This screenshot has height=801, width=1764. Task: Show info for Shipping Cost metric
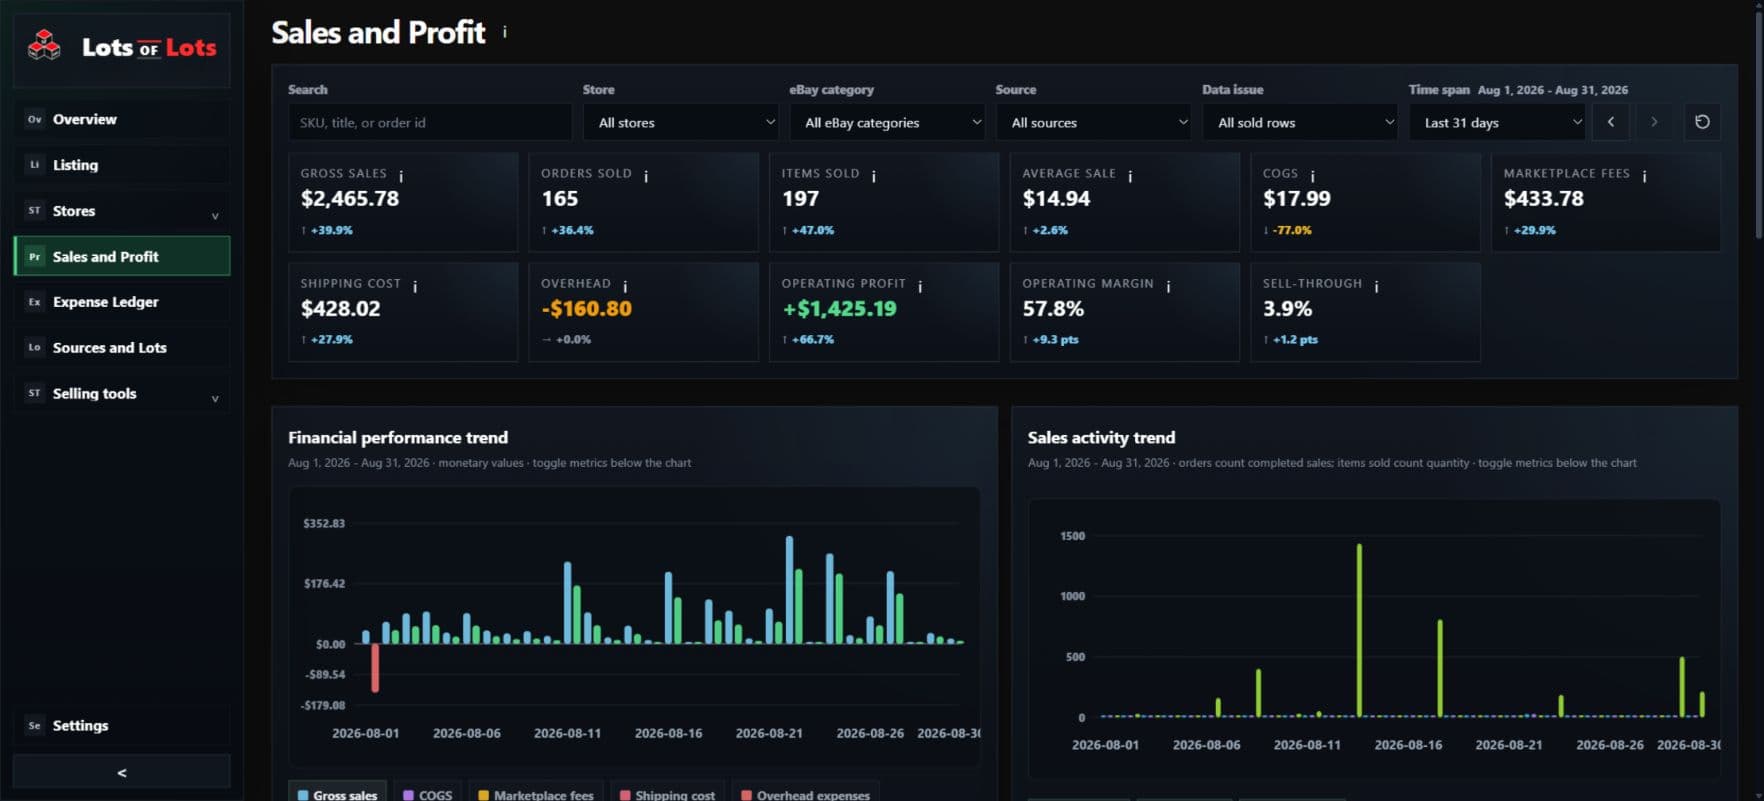415,286
